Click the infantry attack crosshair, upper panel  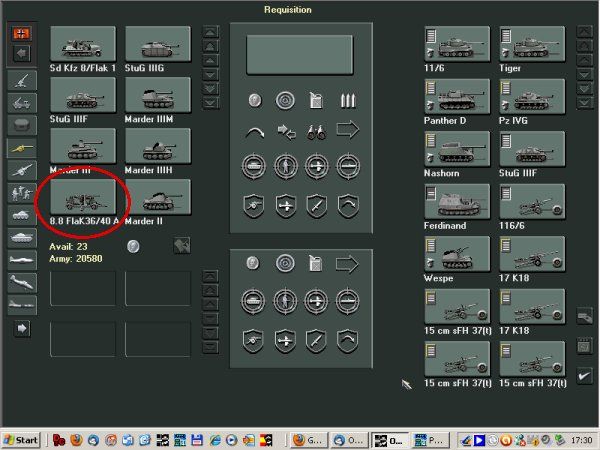(x=285, y=166)
